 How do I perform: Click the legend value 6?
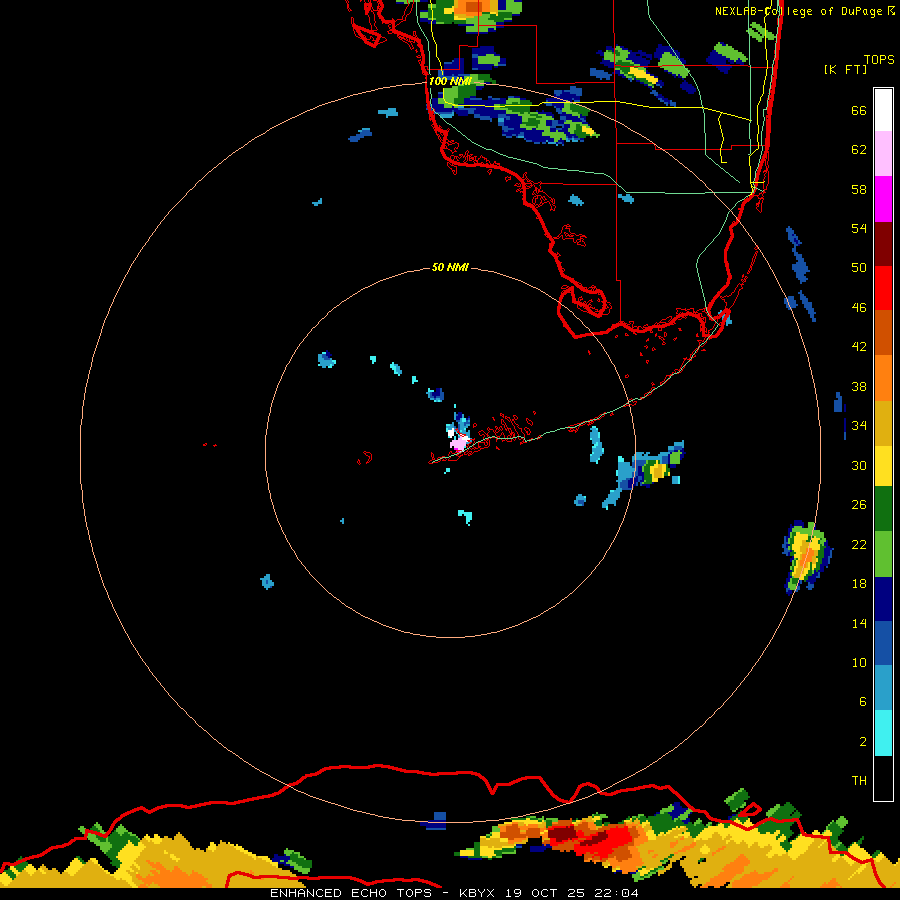pyautogui.click(x=863, y=702)
